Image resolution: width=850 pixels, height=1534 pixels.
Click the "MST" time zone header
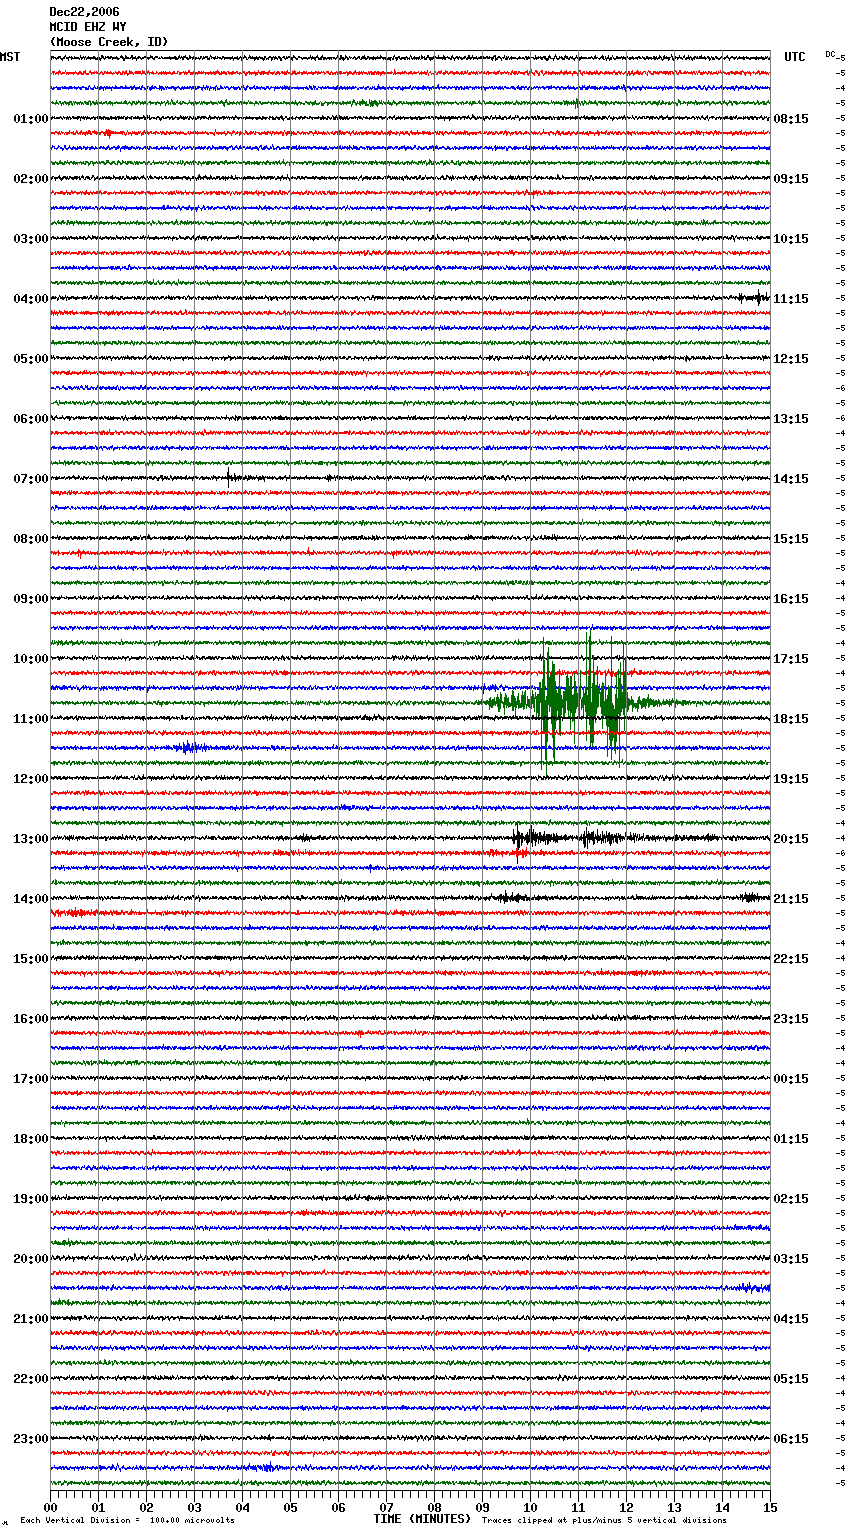tap(10, 57)
